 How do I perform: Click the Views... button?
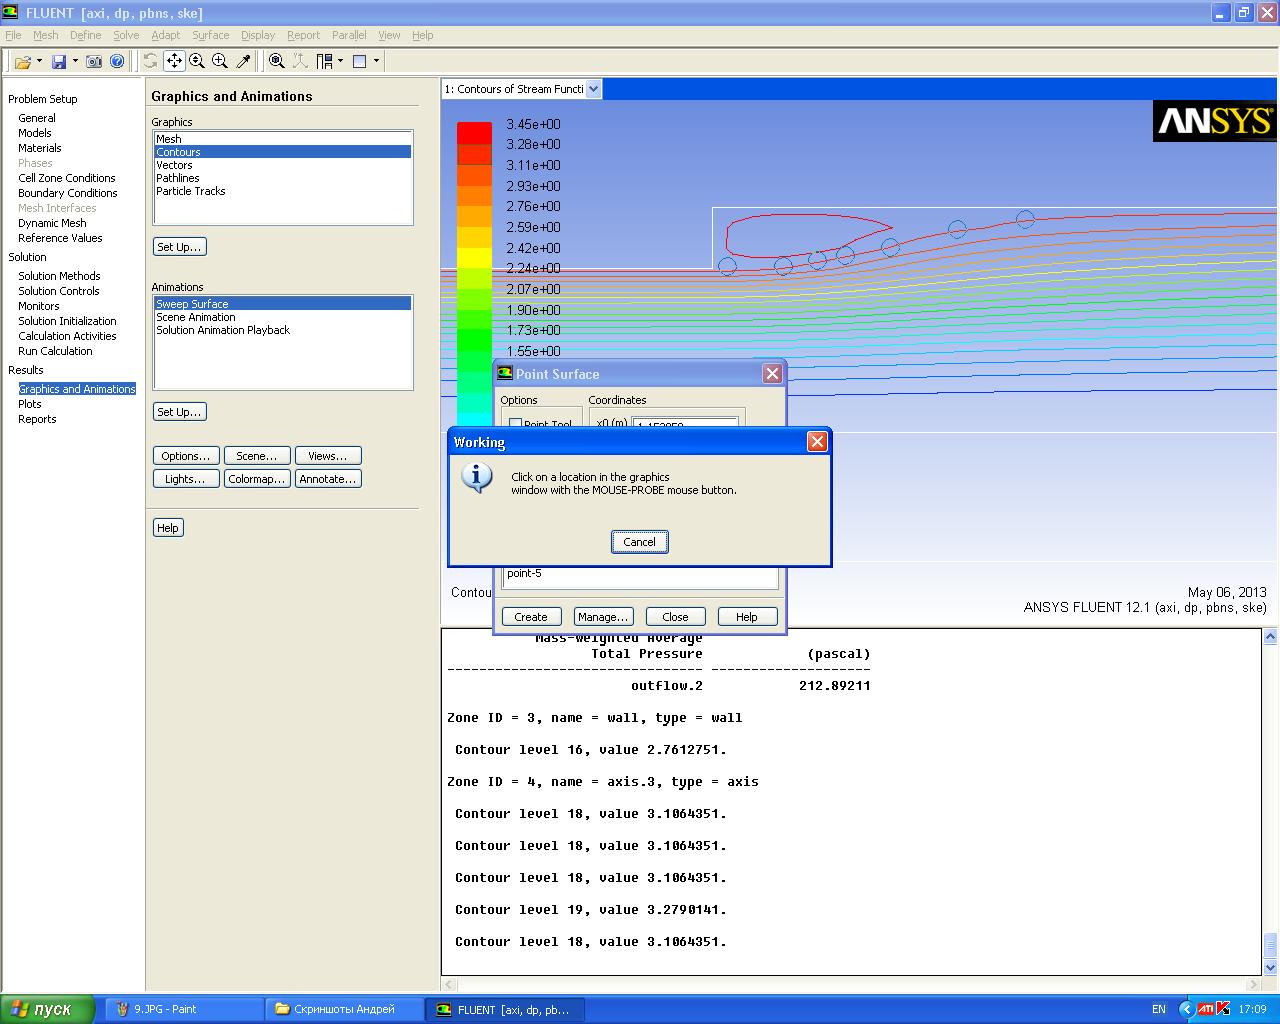click(328, 456)
